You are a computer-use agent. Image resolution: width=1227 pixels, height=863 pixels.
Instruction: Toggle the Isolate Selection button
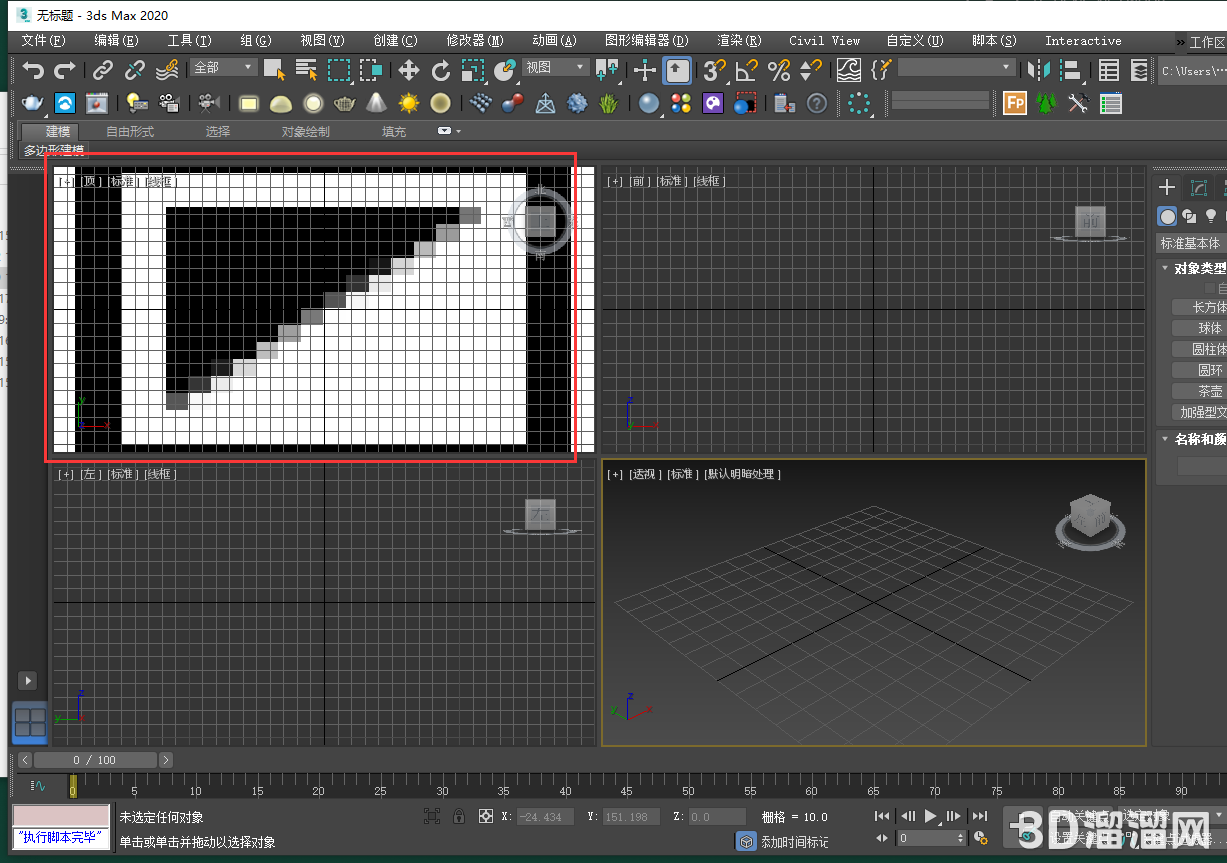tap(432, 816)
